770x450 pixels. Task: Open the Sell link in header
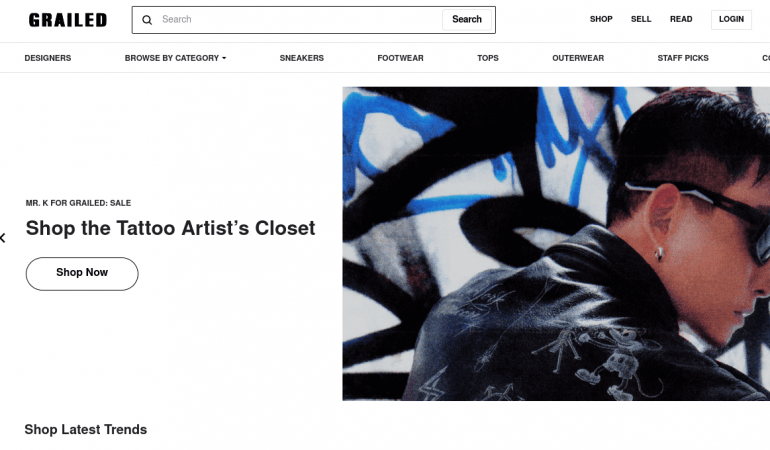point(641,19)
